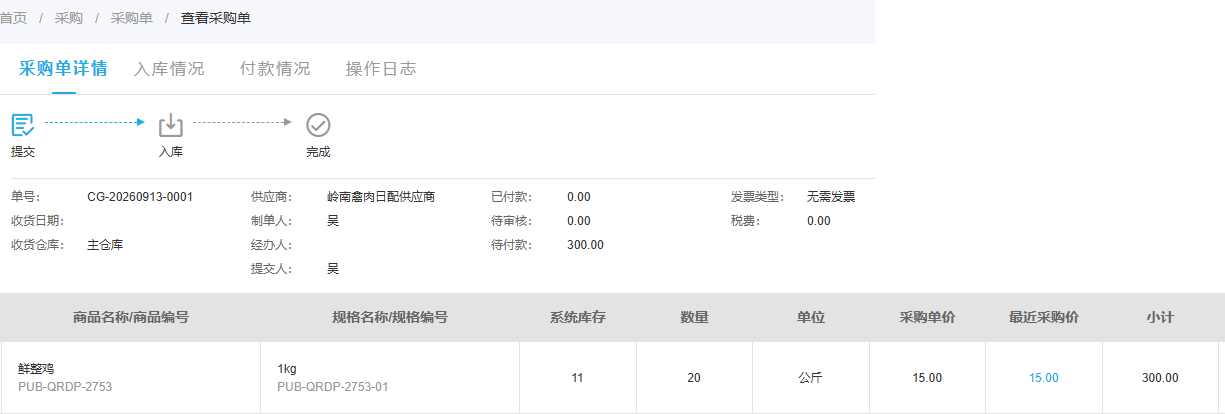Image resolution: width=1225 pixels, height=414 pixels.
Task: Click 待付款 amount 300.00
Action: (585, 245)
